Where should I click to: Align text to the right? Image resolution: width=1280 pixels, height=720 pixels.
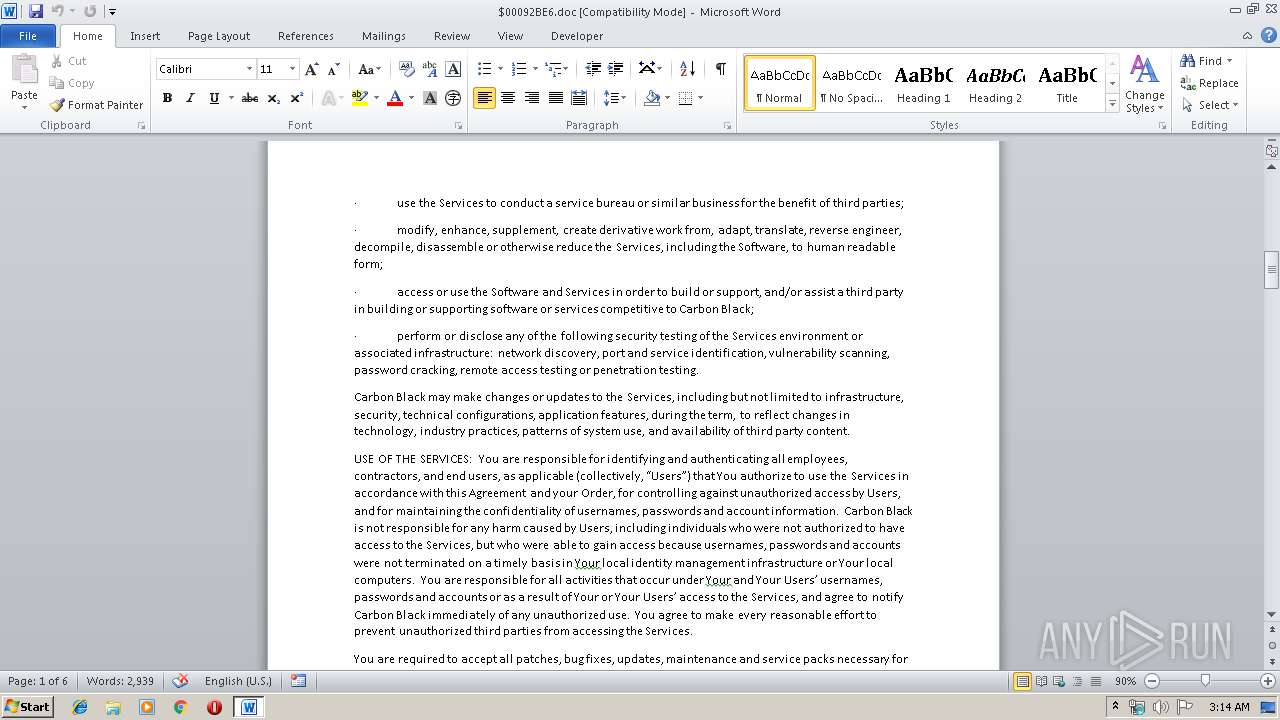tap(532, 98)
